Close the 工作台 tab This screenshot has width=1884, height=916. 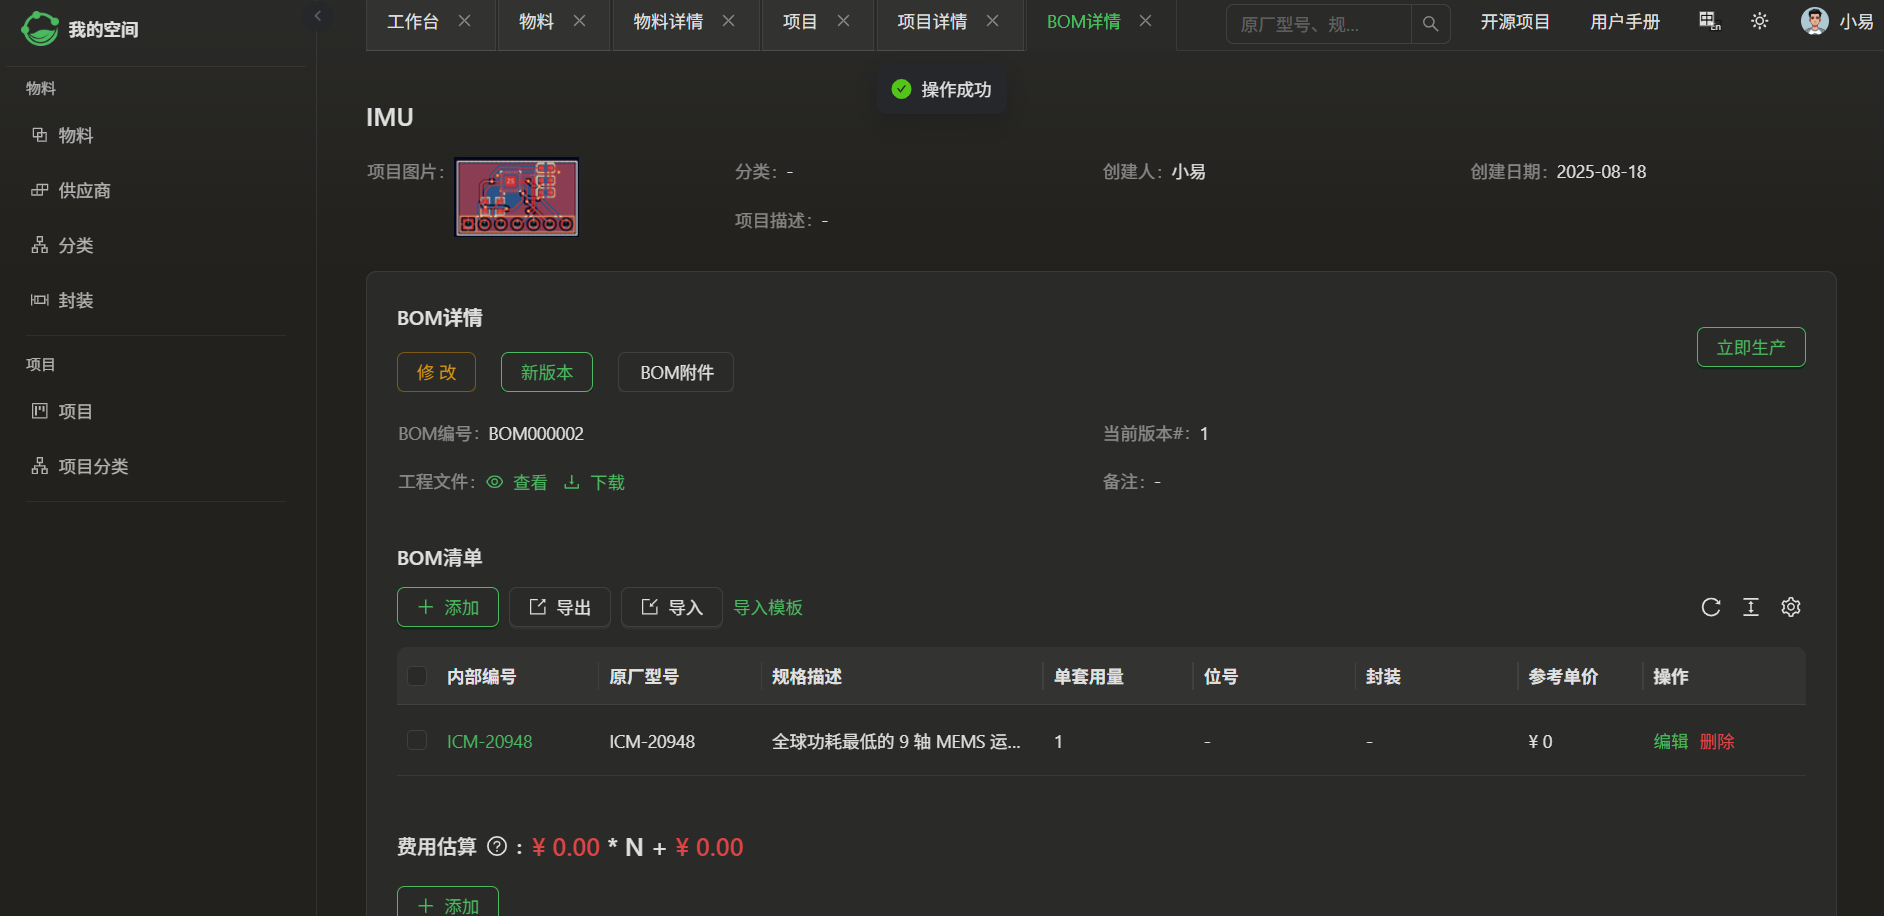[465, 21]
